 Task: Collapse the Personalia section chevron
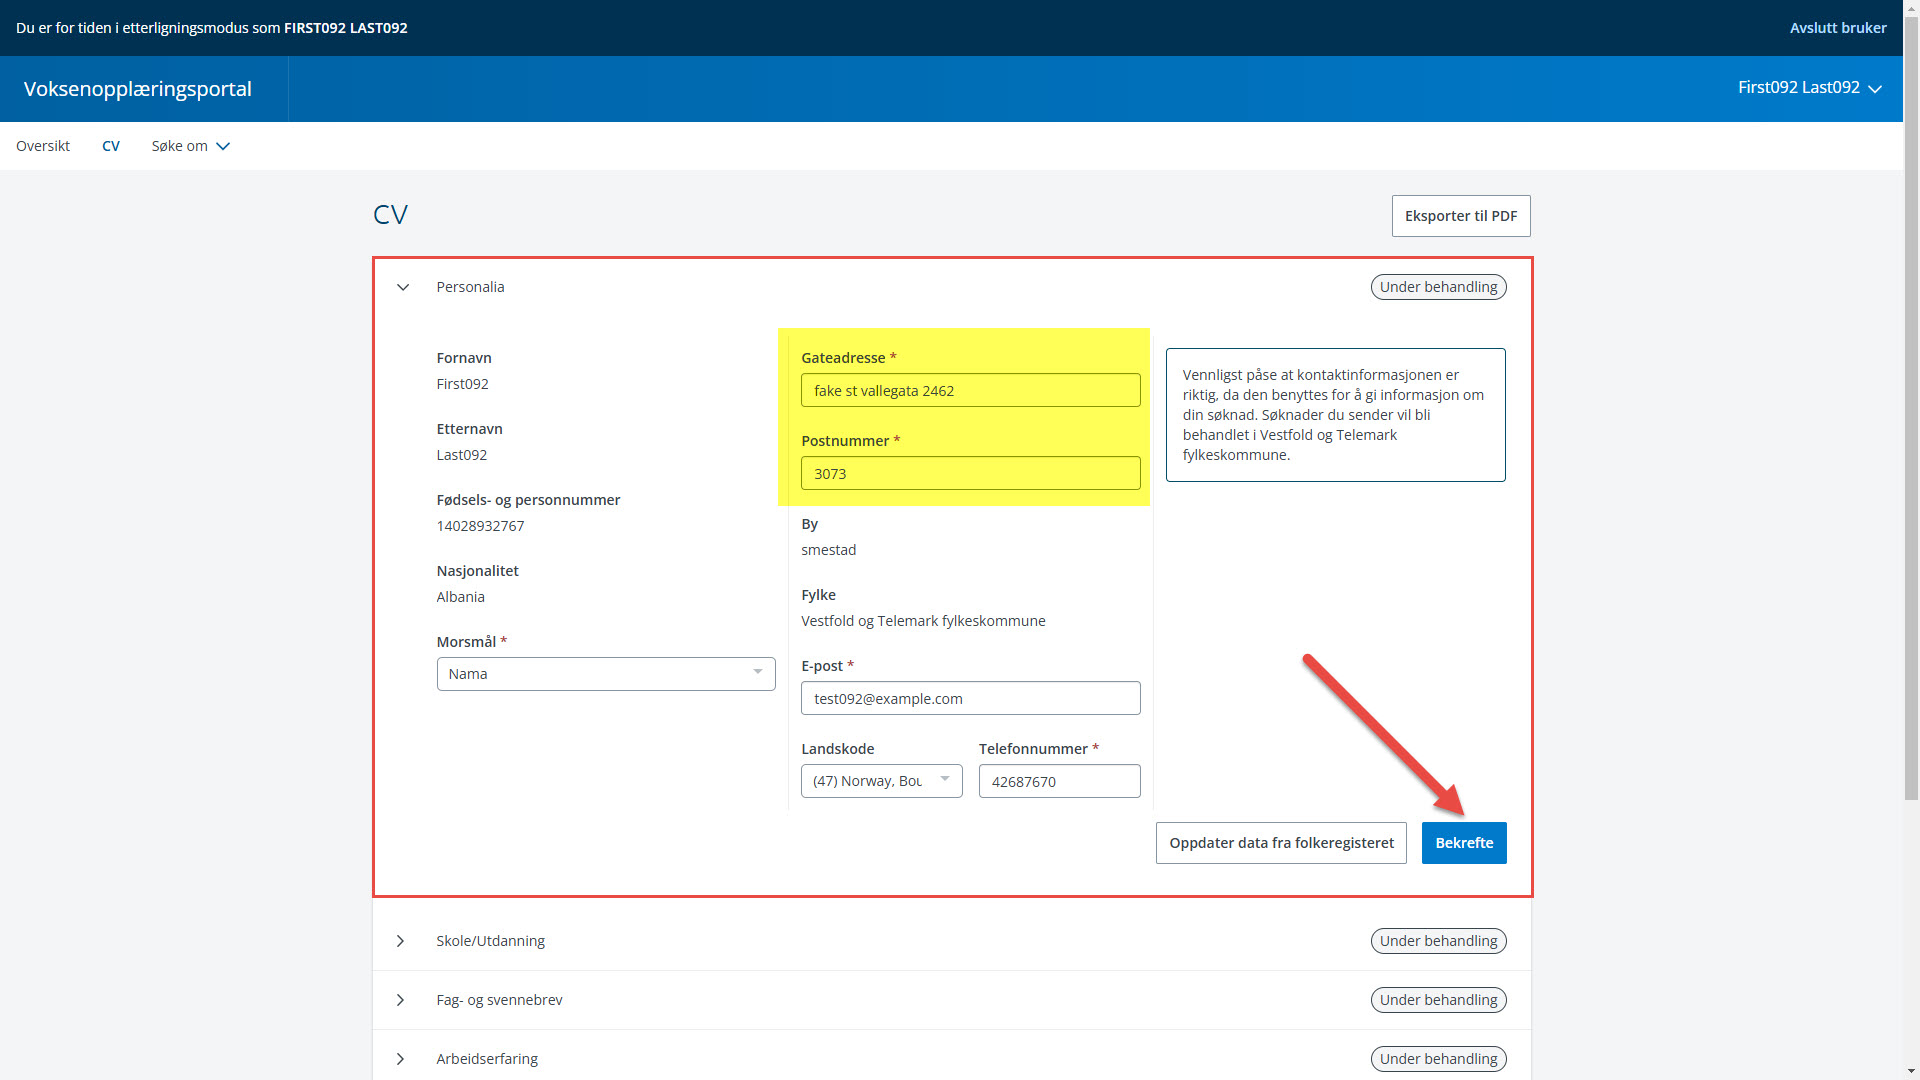tap(403, 287)
